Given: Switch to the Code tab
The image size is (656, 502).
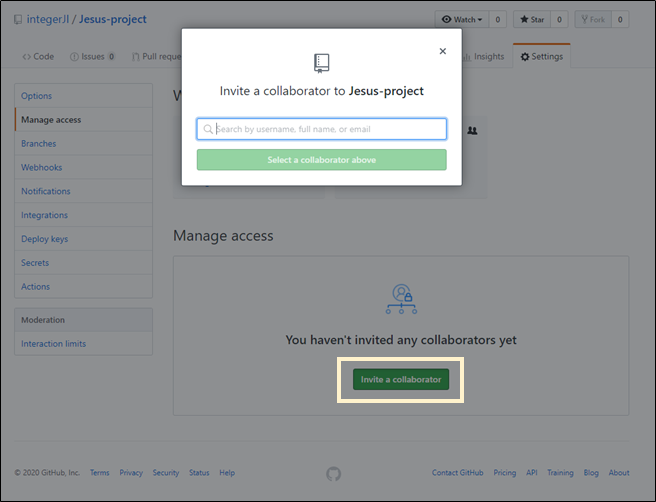Looking at the screenshot, I should point(38,56).
